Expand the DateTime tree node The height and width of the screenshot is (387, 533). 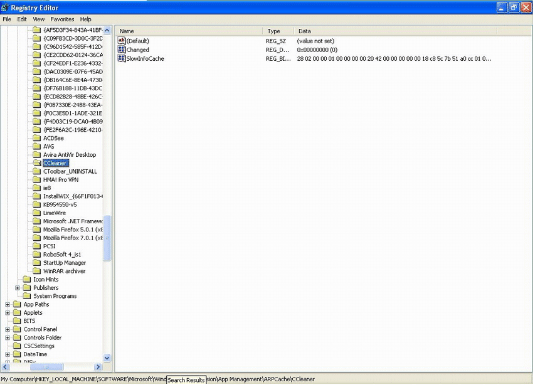7,354
